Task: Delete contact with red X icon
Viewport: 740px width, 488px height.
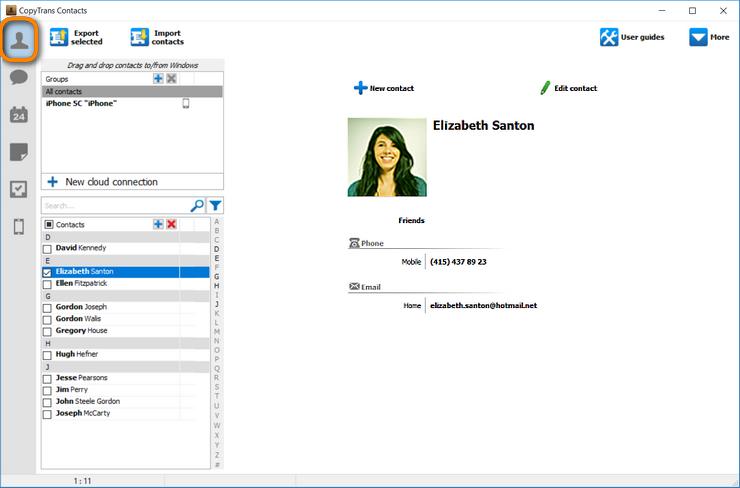Action: click(x=171, y=224)
